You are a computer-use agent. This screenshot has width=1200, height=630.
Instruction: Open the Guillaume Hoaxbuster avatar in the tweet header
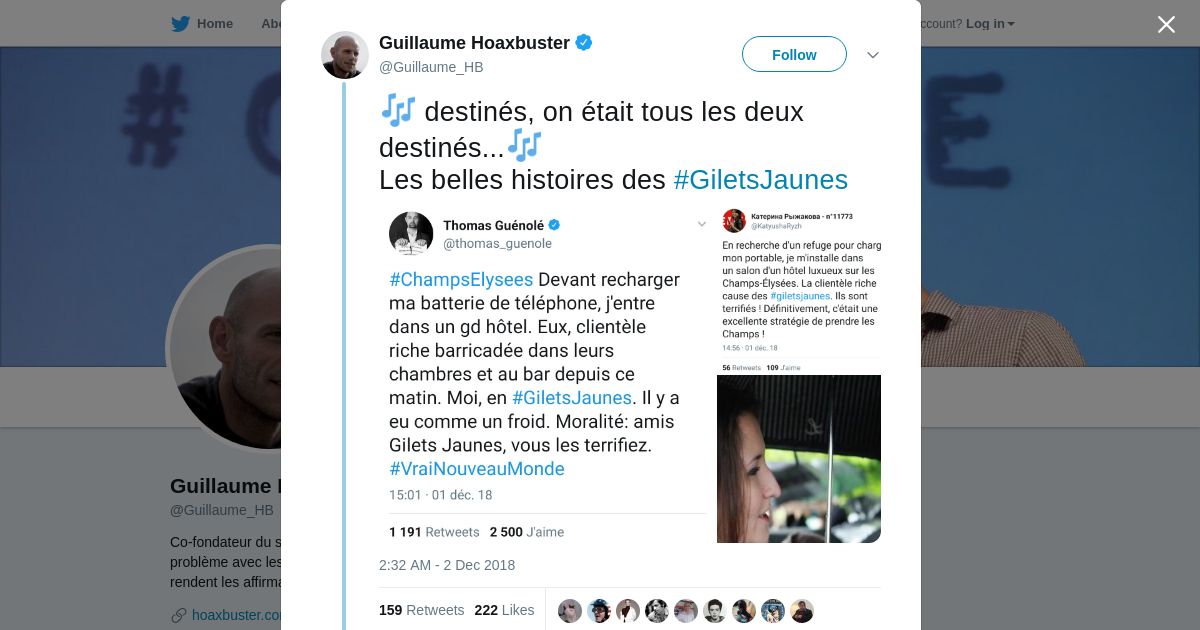coord(345,55)
